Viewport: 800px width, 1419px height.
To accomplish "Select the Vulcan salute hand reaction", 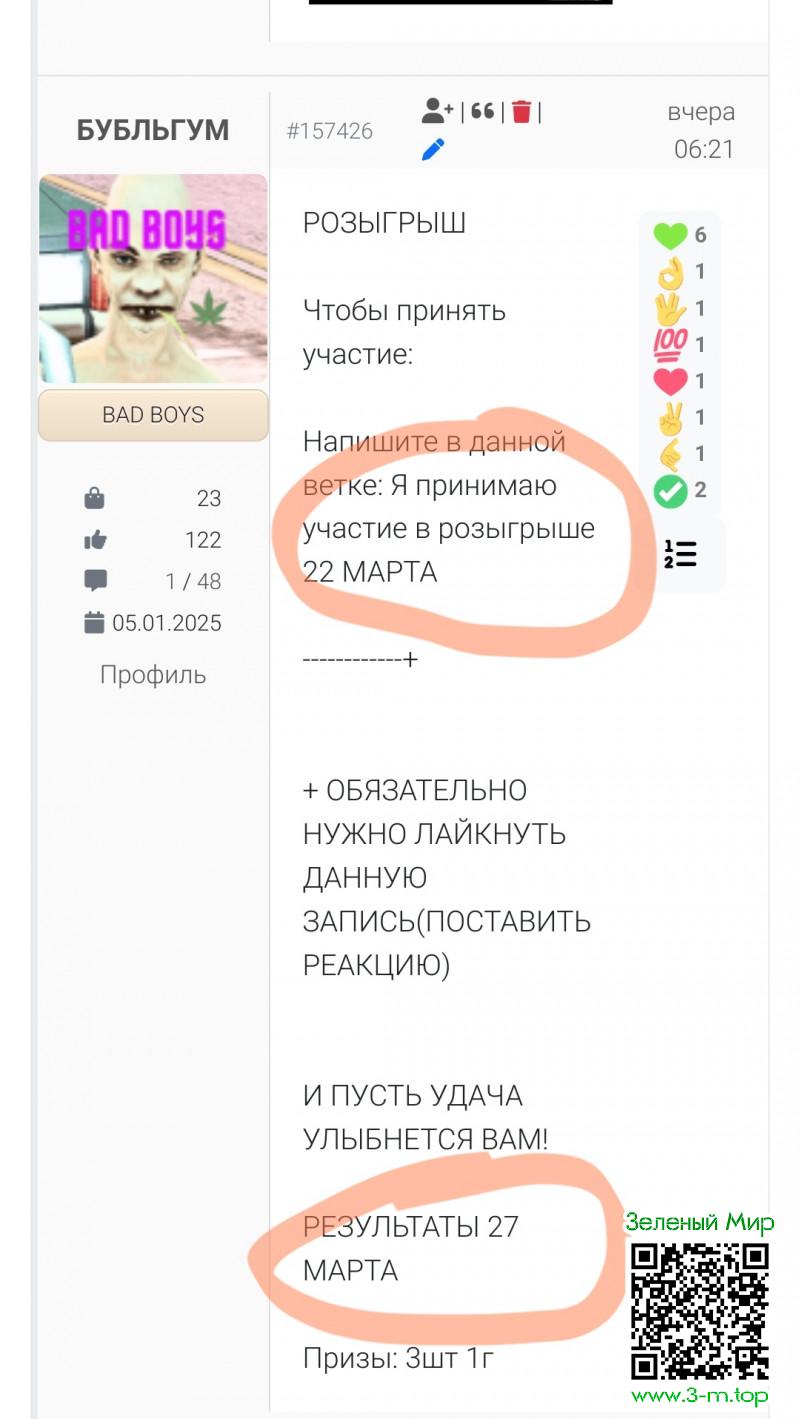I will pyautogui.click(x=670, y=308).
